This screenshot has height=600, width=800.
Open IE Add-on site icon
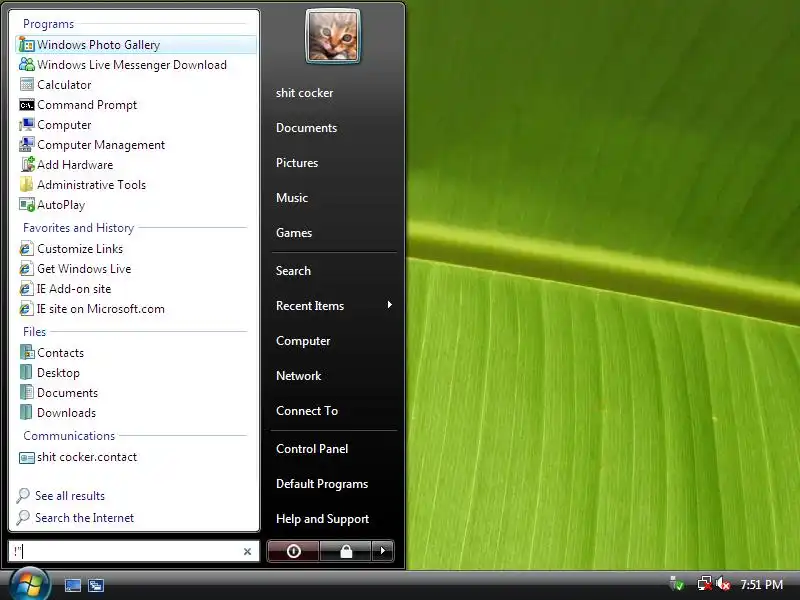(x=26, y=289)
